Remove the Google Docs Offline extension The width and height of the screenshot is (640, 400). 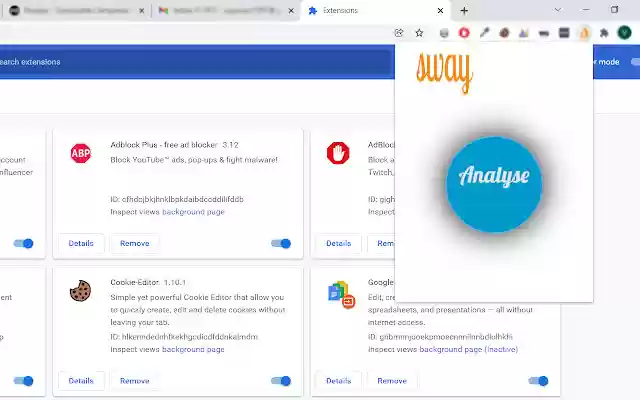(392, 381)
